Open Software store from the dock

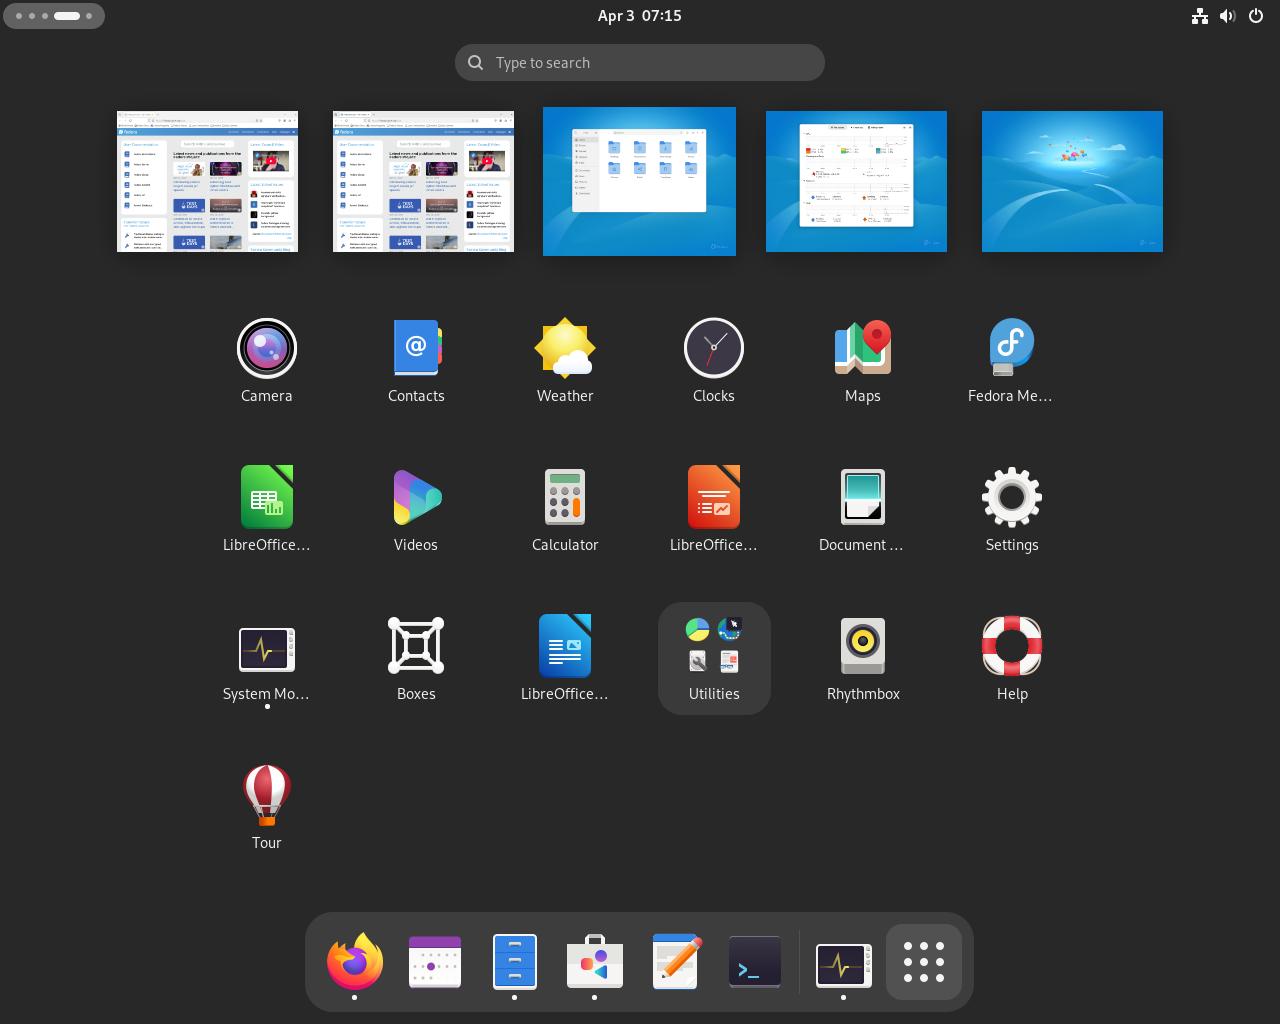[x=595, y=962]
